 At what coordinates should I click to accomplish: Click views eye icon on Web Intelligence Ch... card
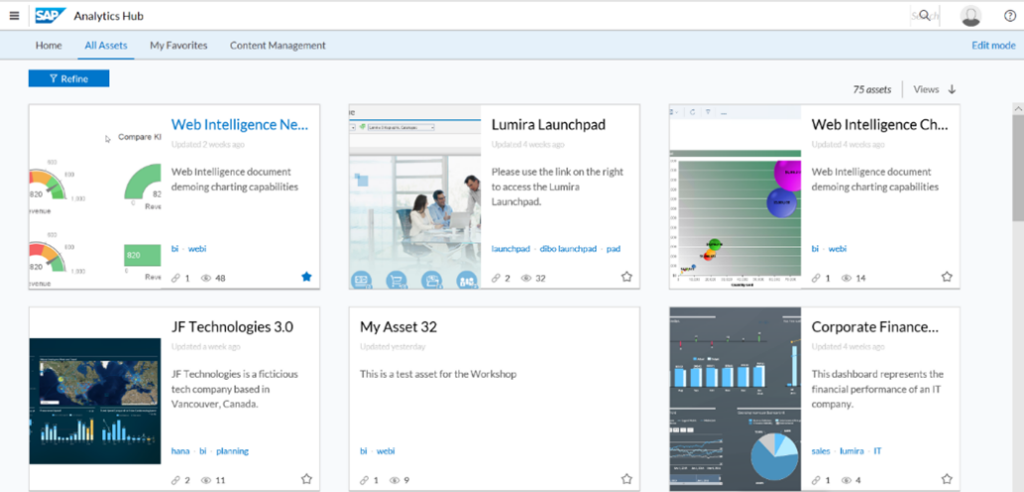click(x=846, y=278)
